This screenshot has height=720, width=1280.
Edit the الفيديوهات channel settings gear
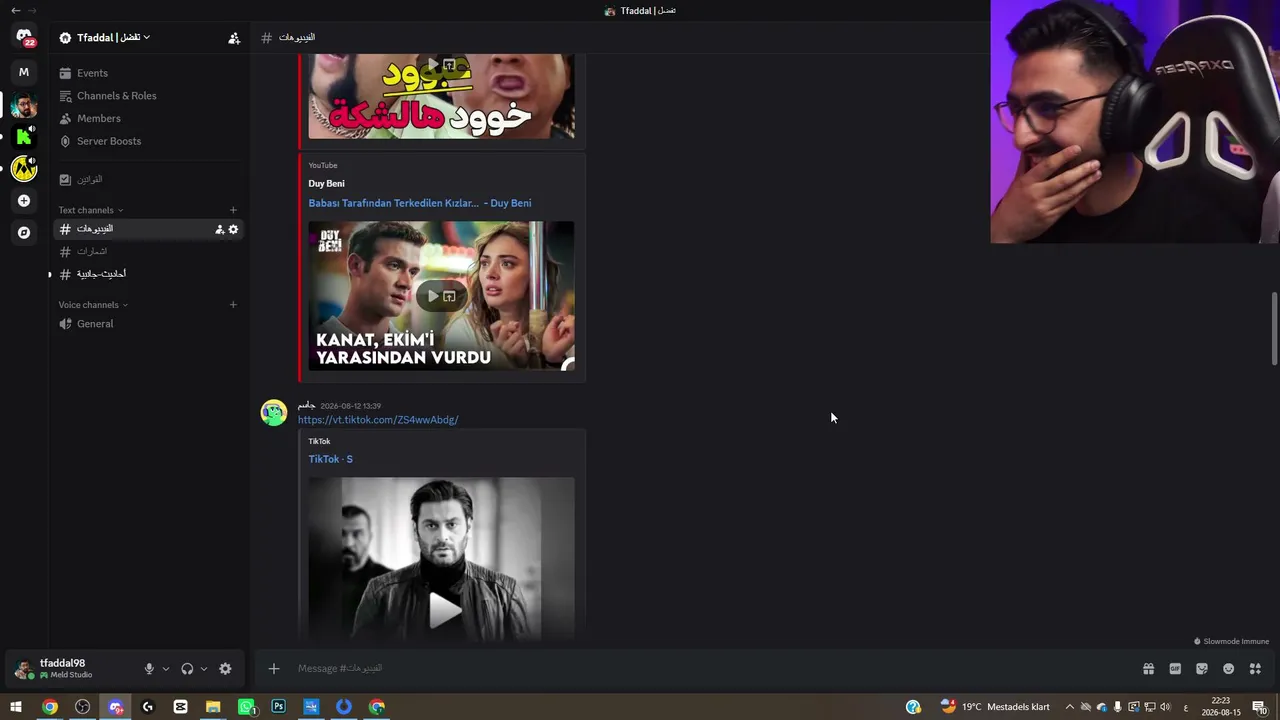[233, 230]
